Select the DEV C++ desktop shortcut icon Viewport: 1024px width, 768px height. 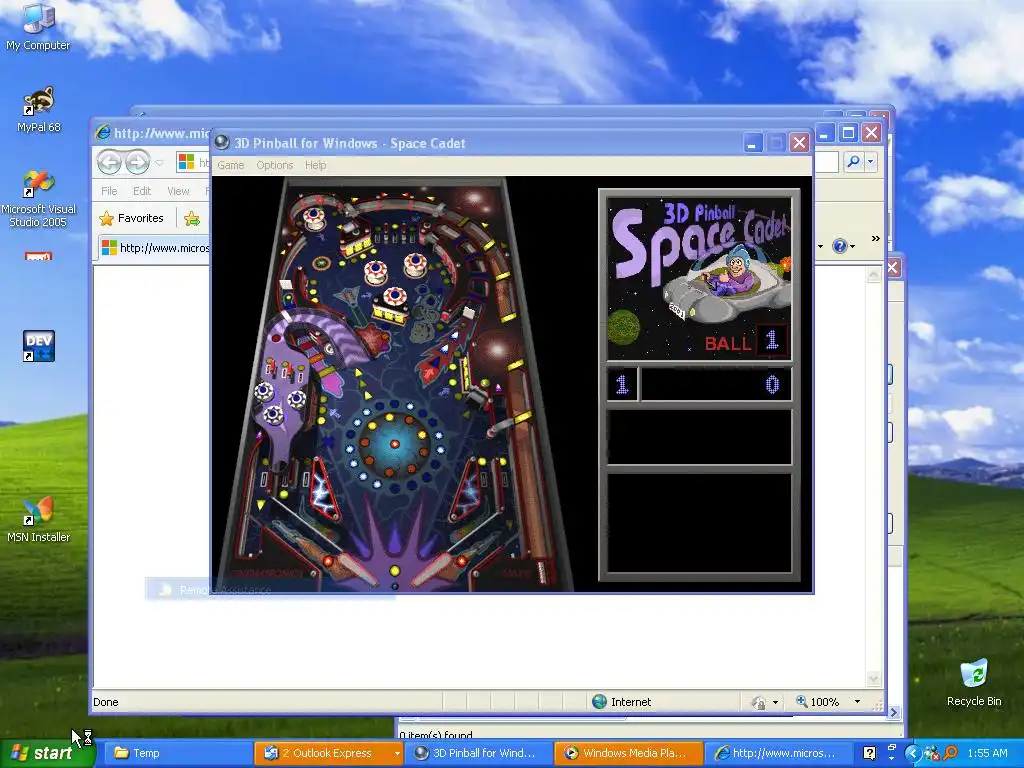pos(39,346)
